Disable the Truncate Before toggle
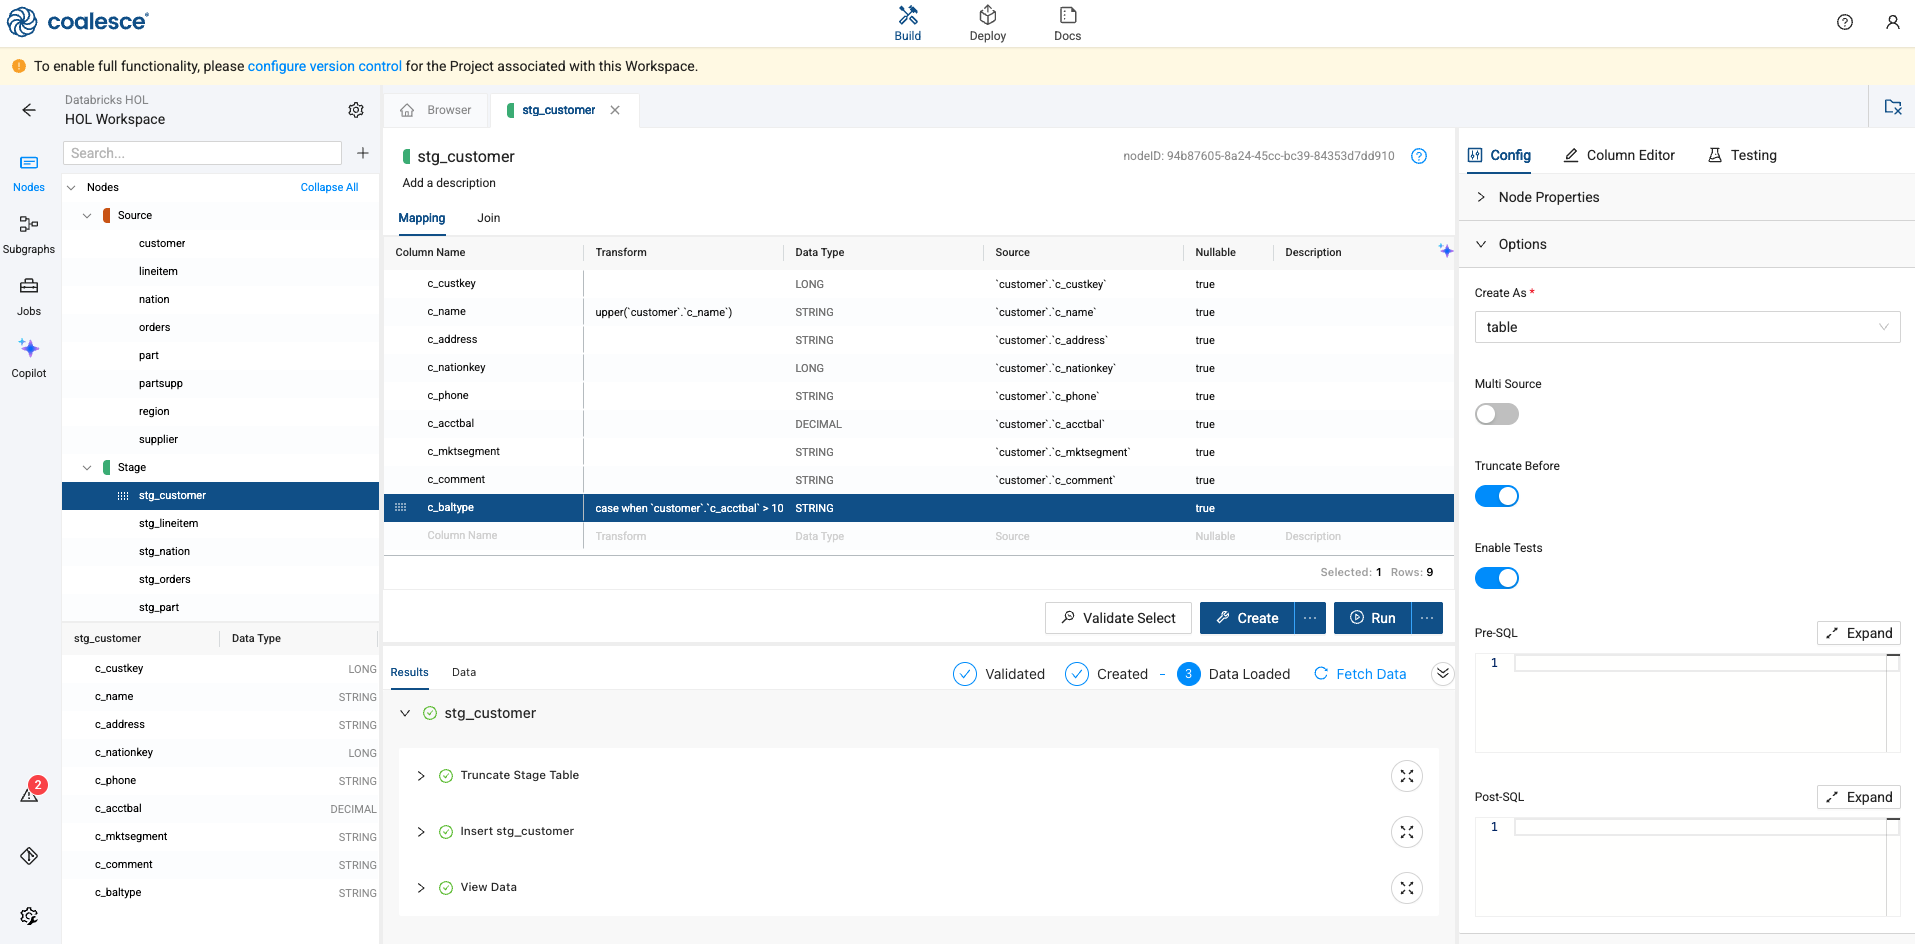Viewport: 1915px width, 944px height. (1496, 496)
